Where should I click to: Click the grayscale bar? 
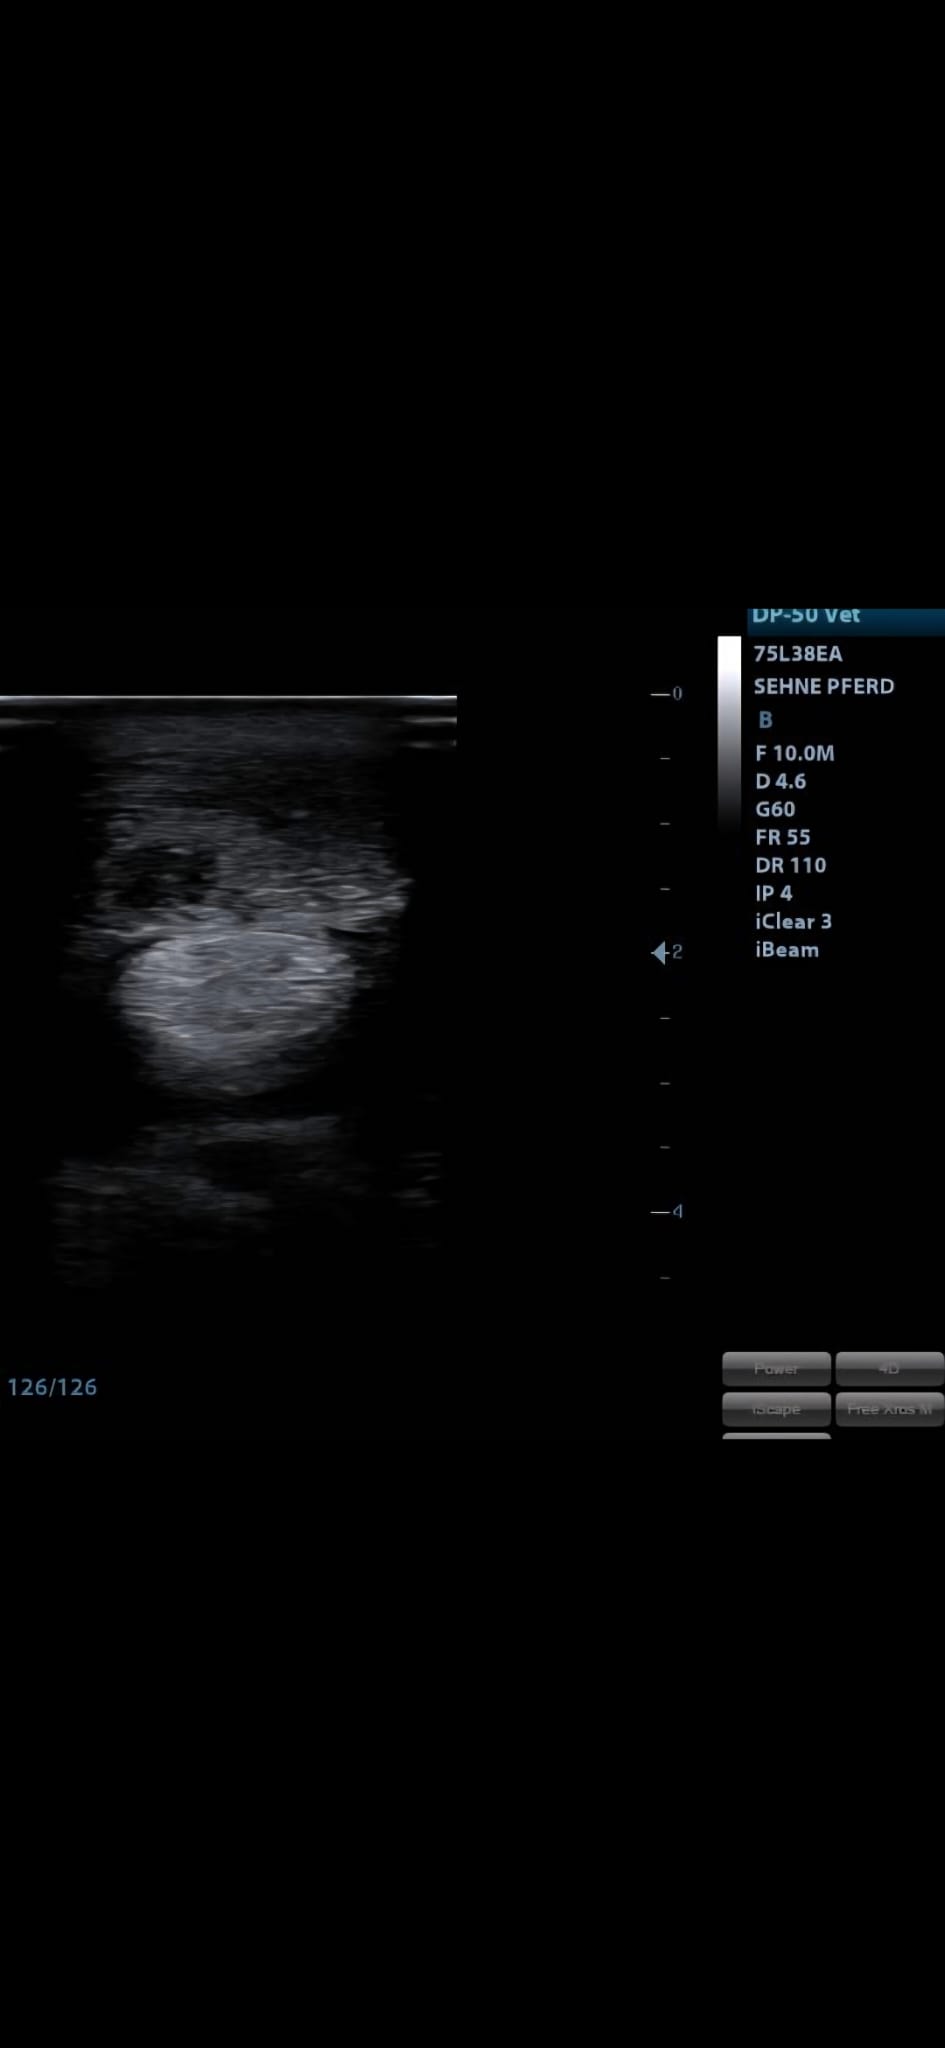coord(729,735)
